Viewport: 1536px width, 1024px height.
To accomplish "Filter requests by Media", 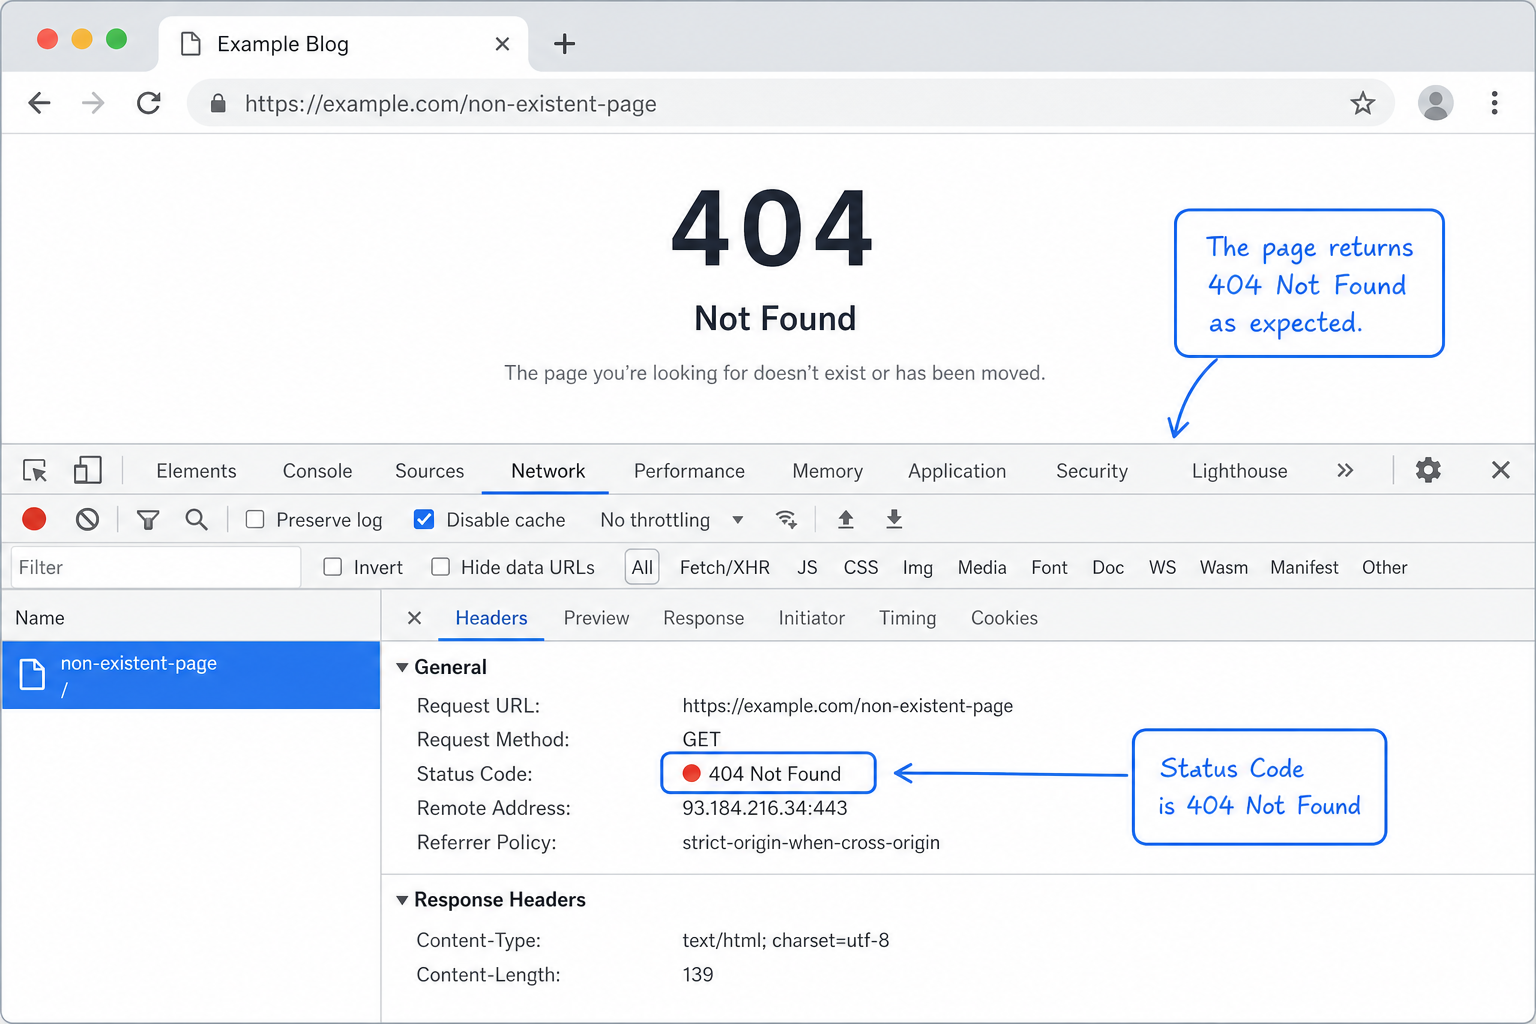I will pos(981,567).
